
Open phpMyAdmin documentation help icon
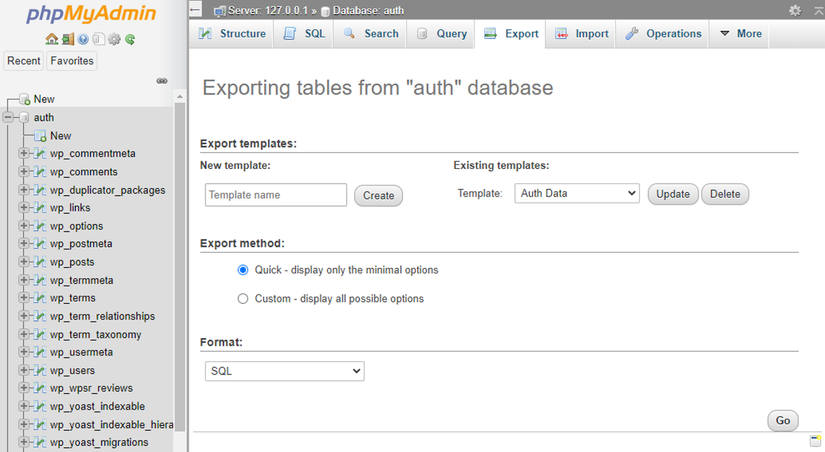(83, 39)
